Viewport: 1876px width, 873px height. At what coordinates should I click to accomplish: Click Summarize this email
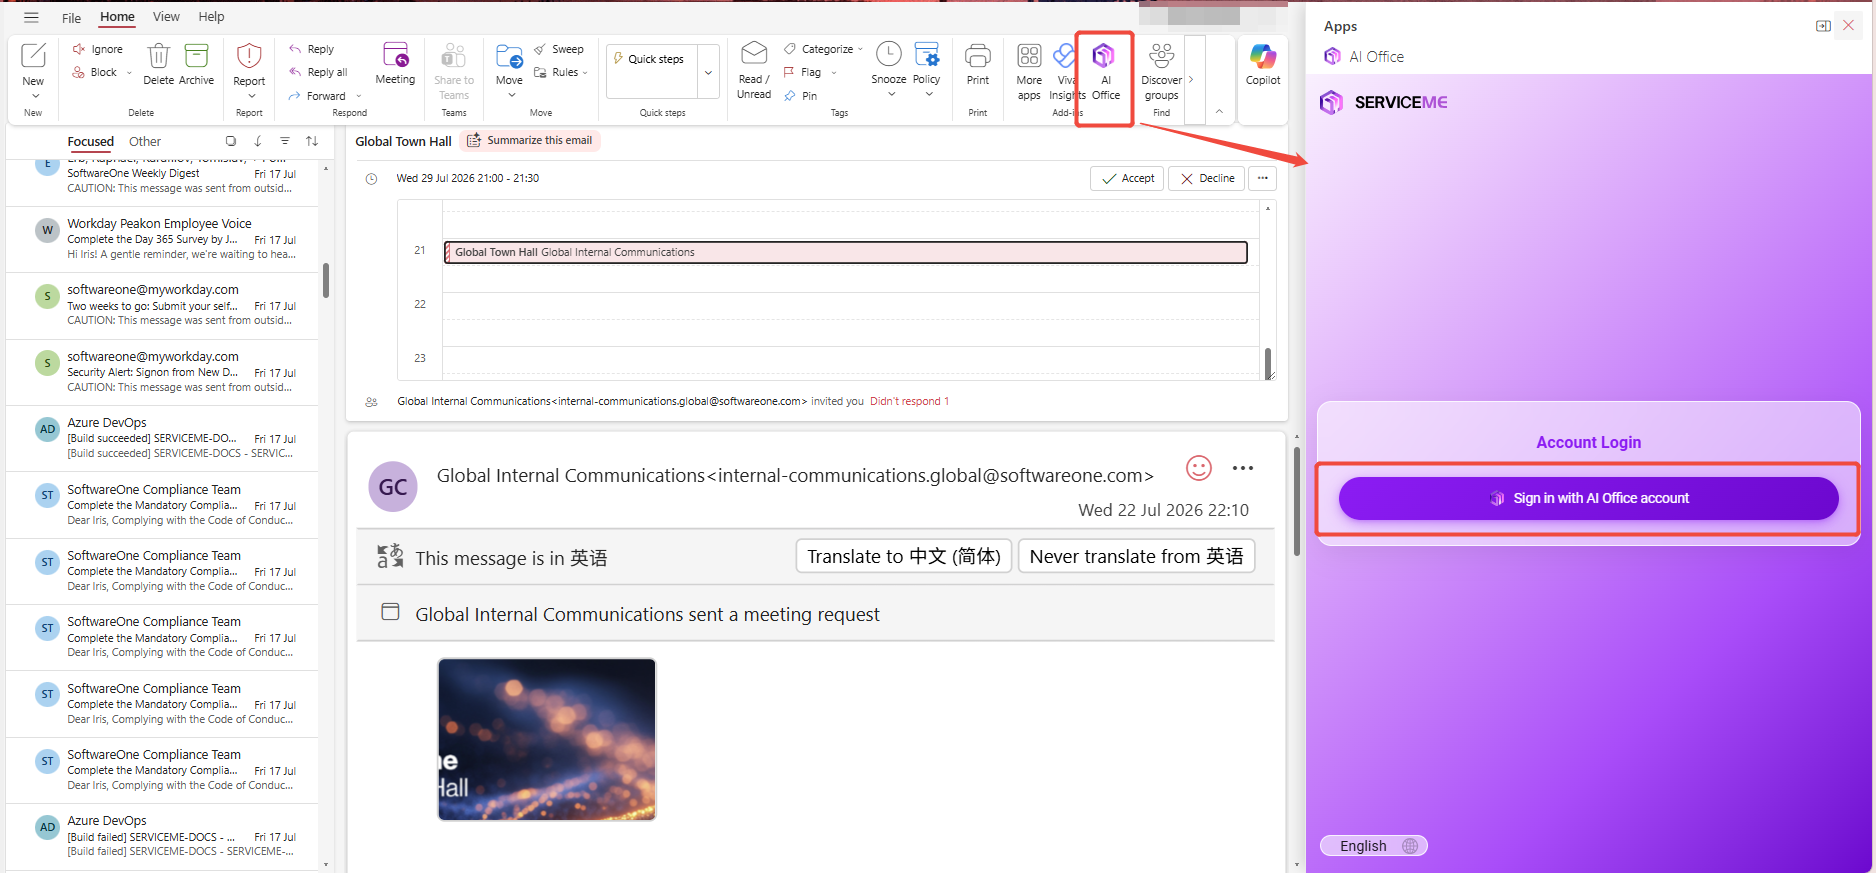point(530,141)
